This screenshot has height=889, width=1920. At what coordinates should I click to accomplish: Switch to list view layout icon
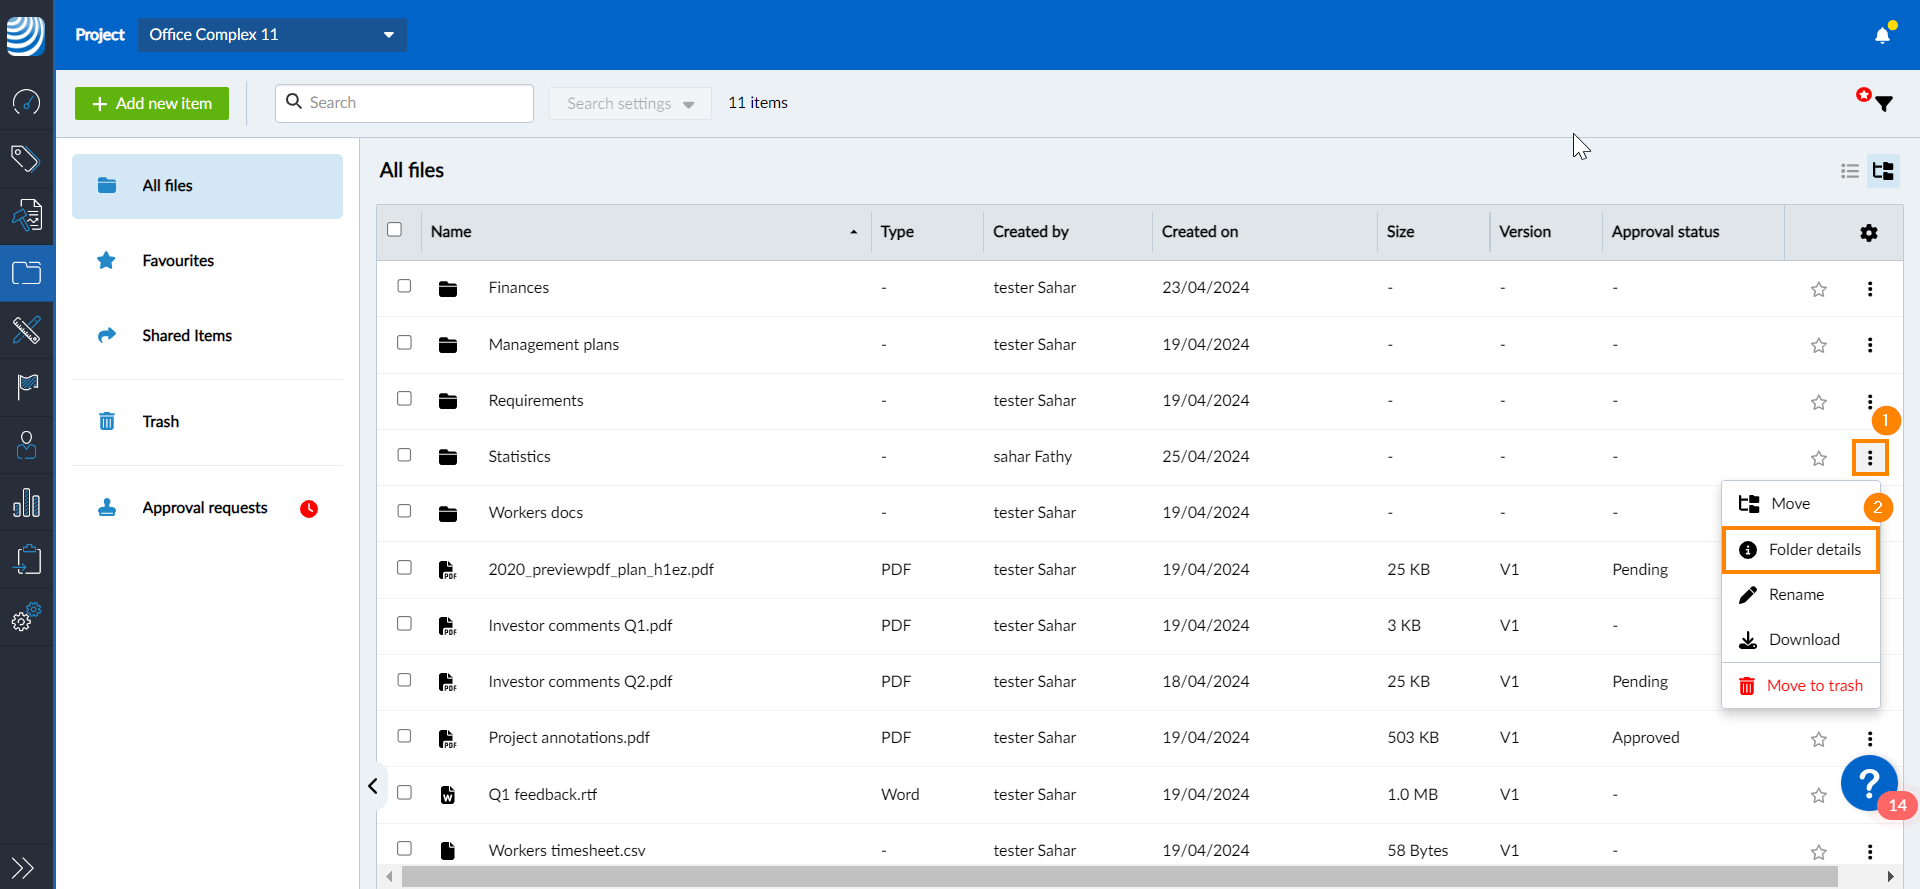[1849, 171]
